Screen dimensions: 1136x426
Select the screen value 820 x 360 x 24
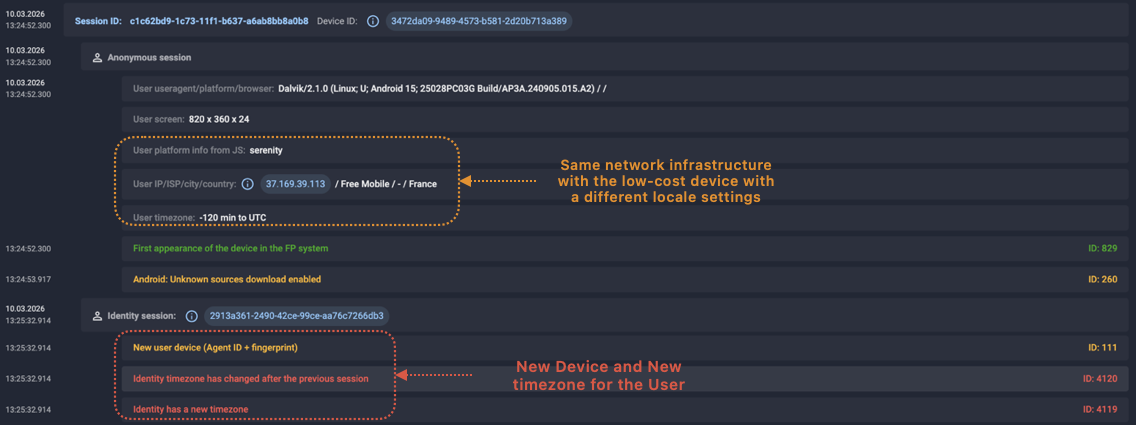coord(219,119)
